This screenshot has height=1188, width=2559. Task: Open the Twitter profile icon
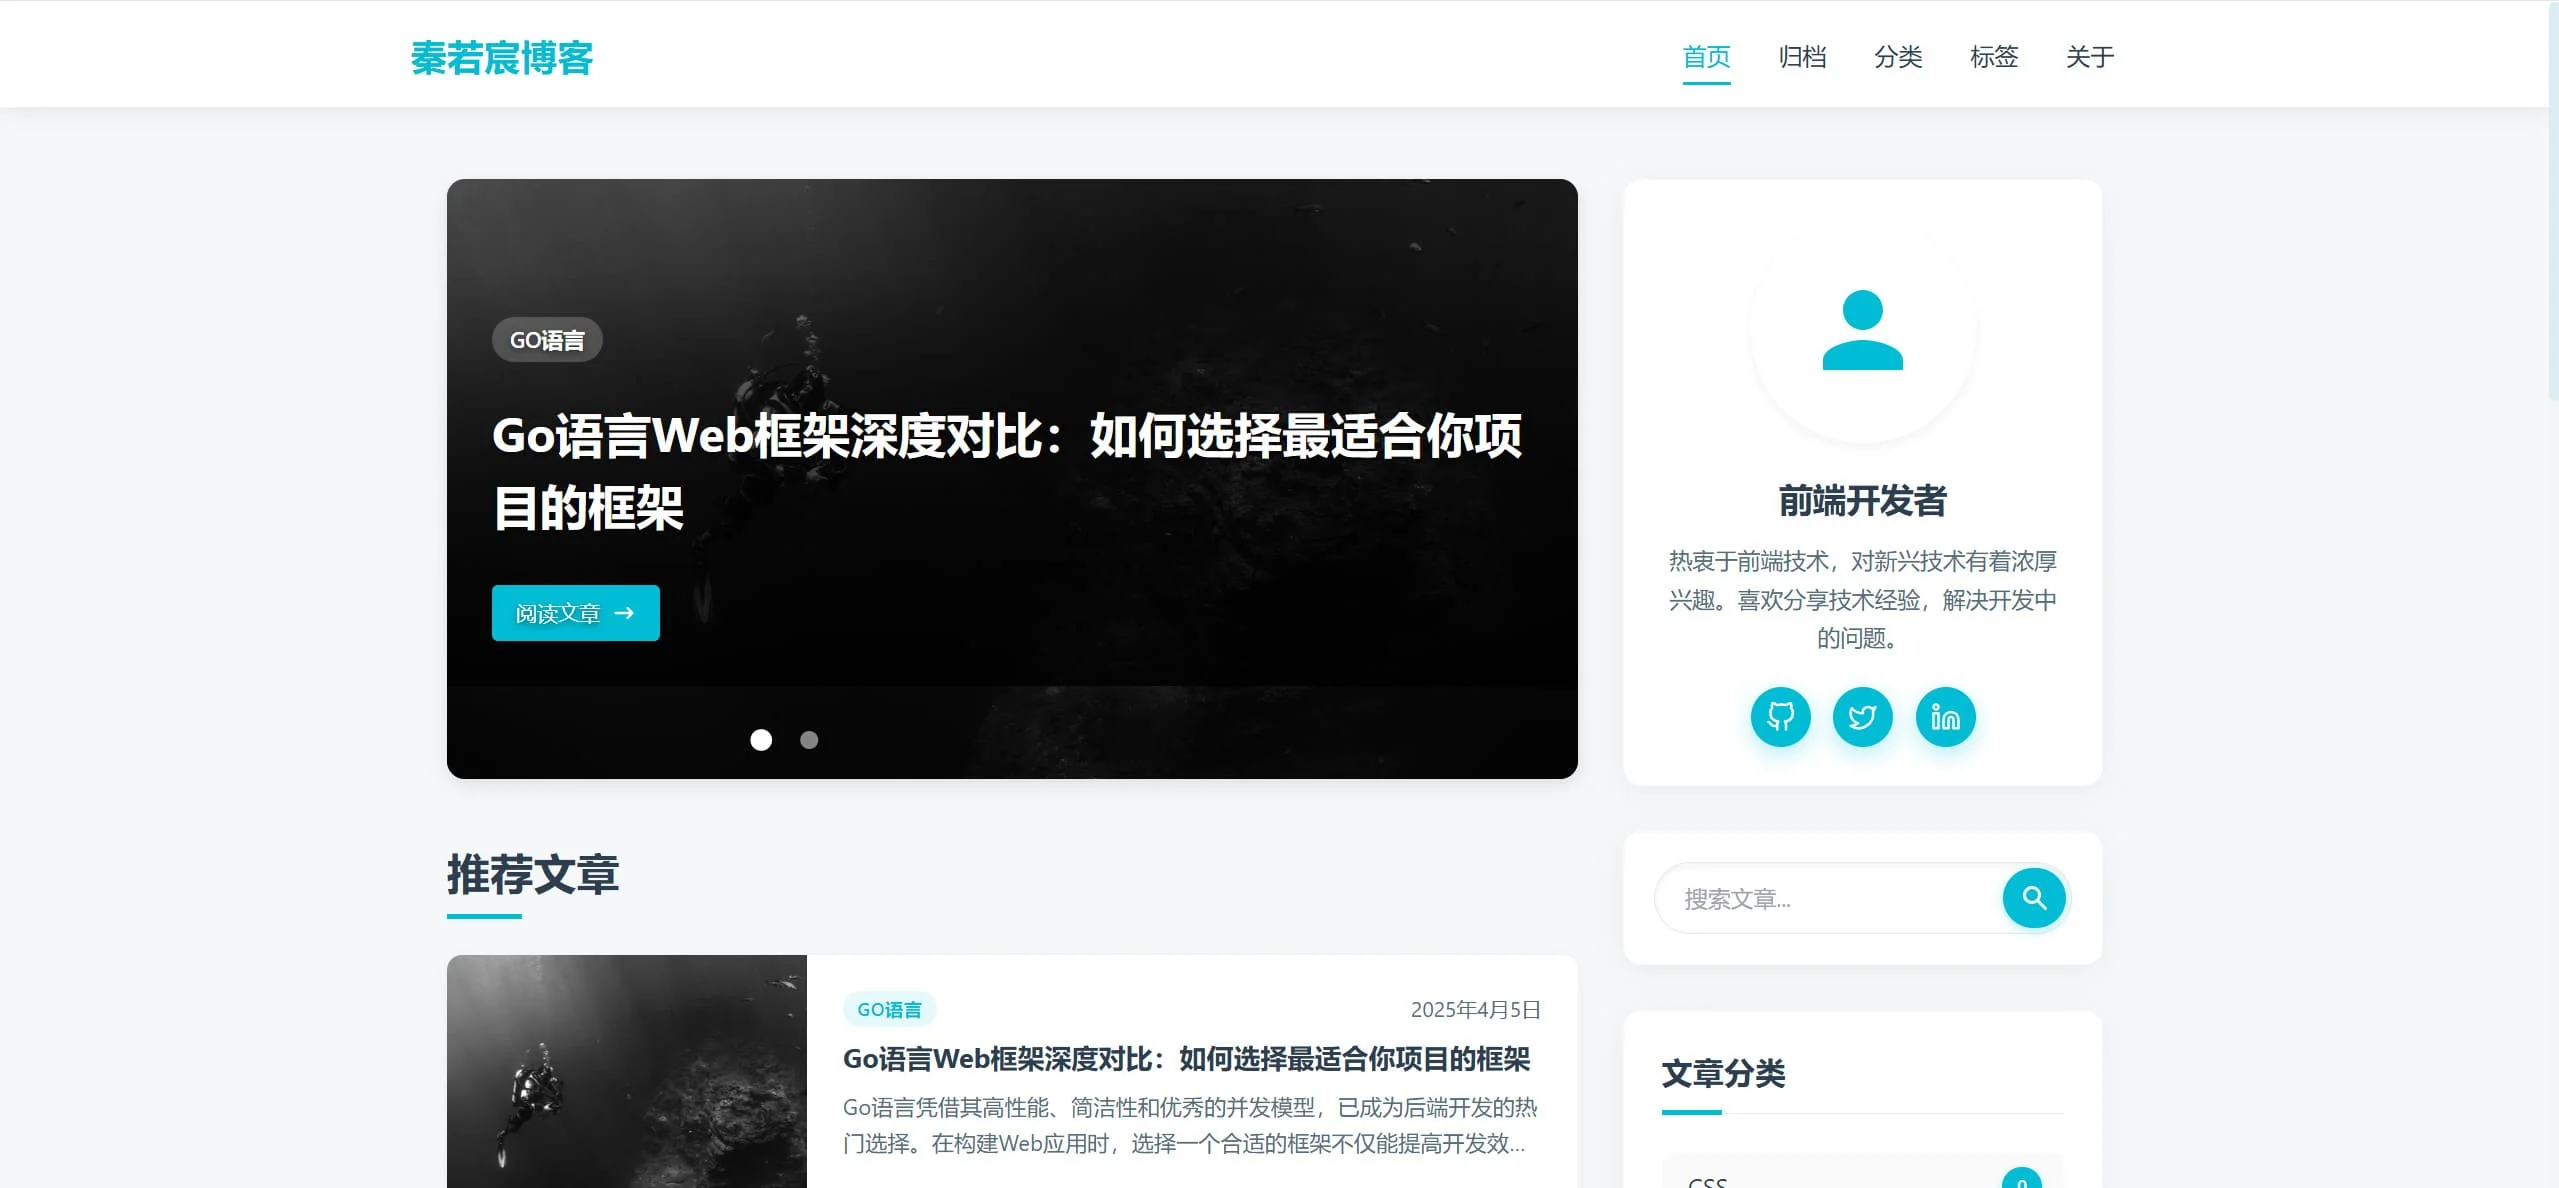pyautogui.click(x=1861, y=716)
